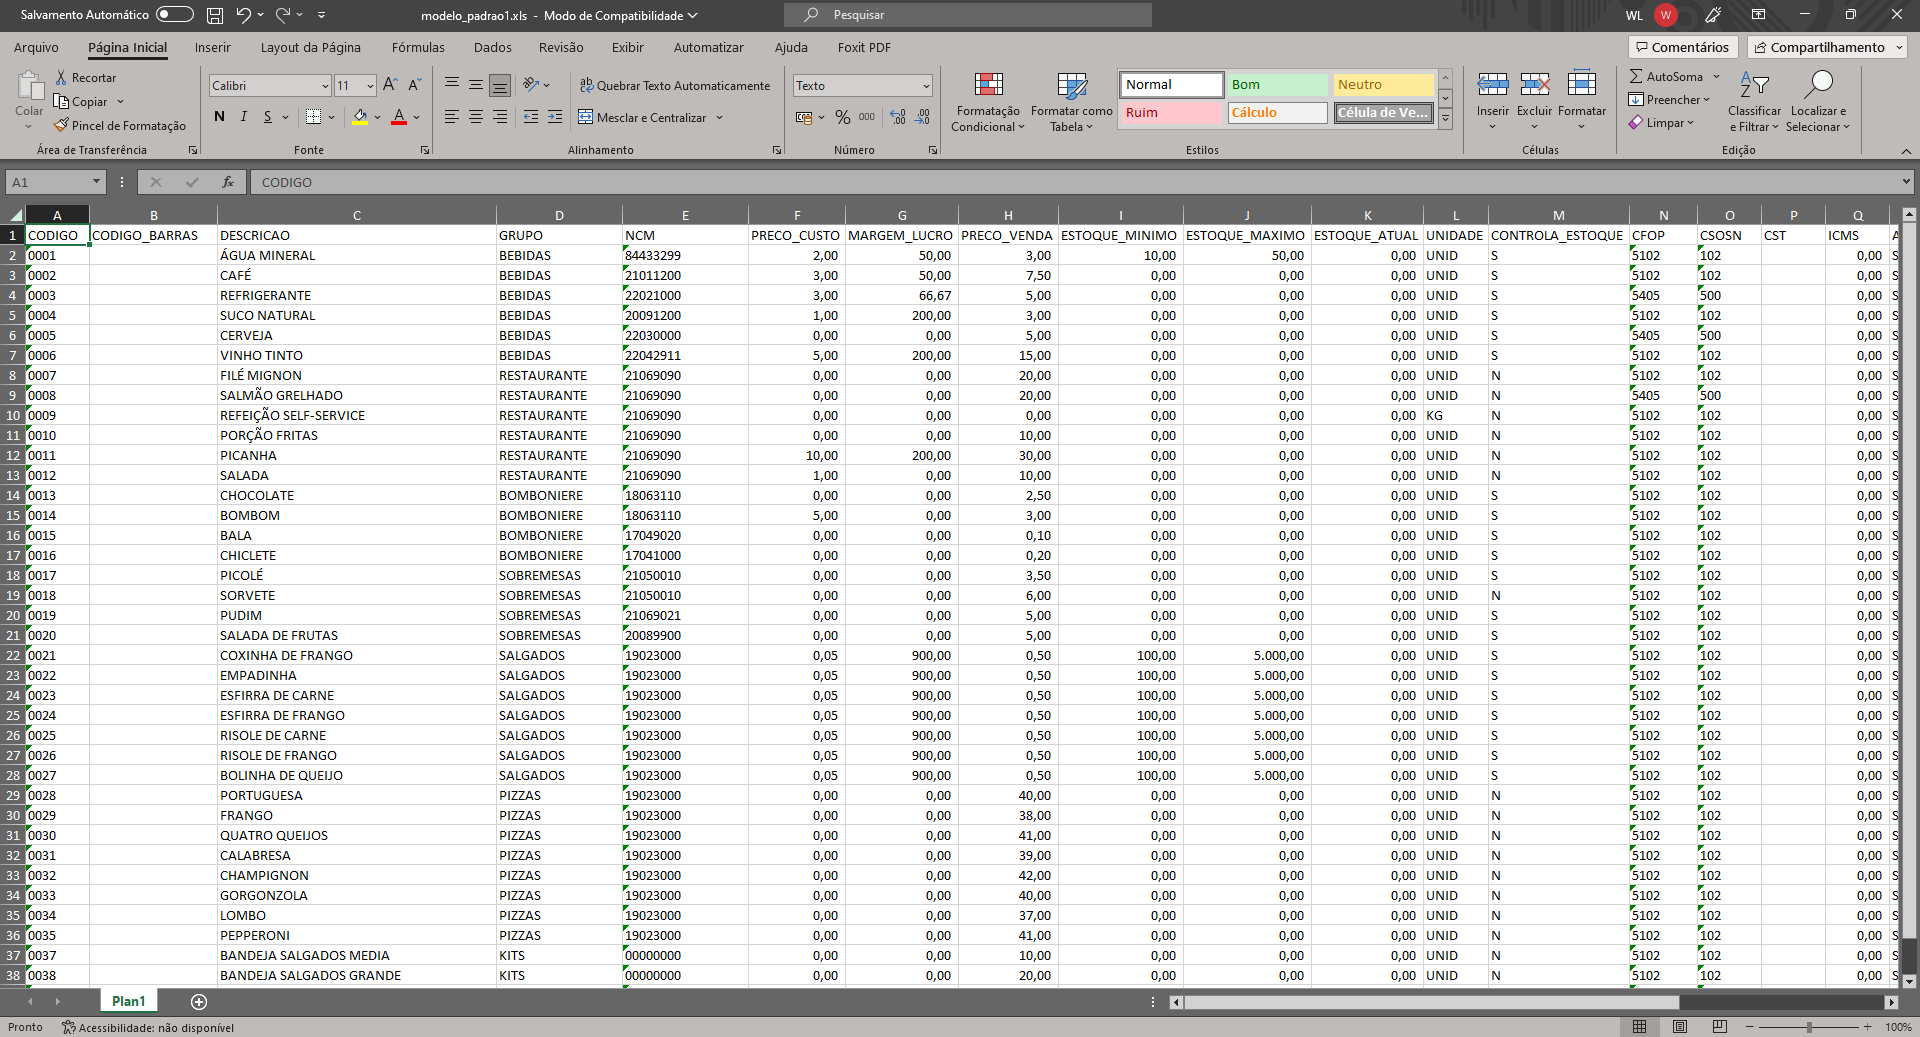Apply bold with the N button
Viewport: 1920px width, 1037px height.
pos(220,117)
